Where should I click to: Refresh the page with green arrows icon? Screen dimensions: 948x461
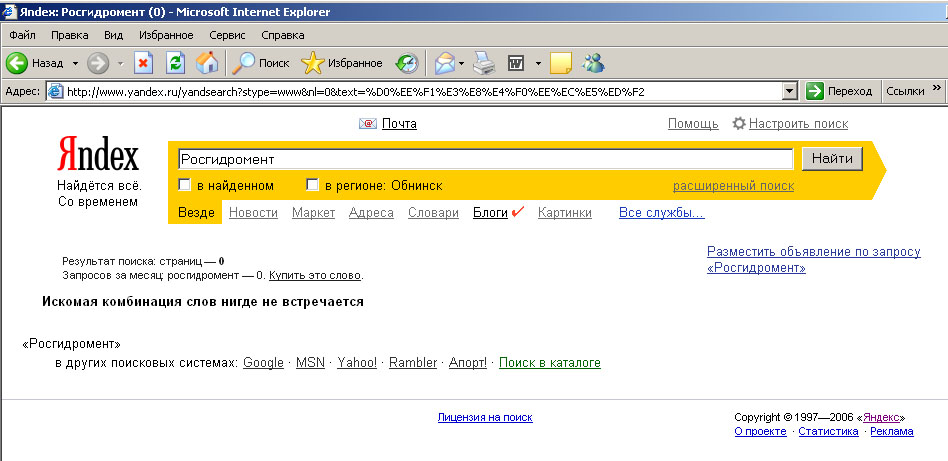(x=175, y=63)
